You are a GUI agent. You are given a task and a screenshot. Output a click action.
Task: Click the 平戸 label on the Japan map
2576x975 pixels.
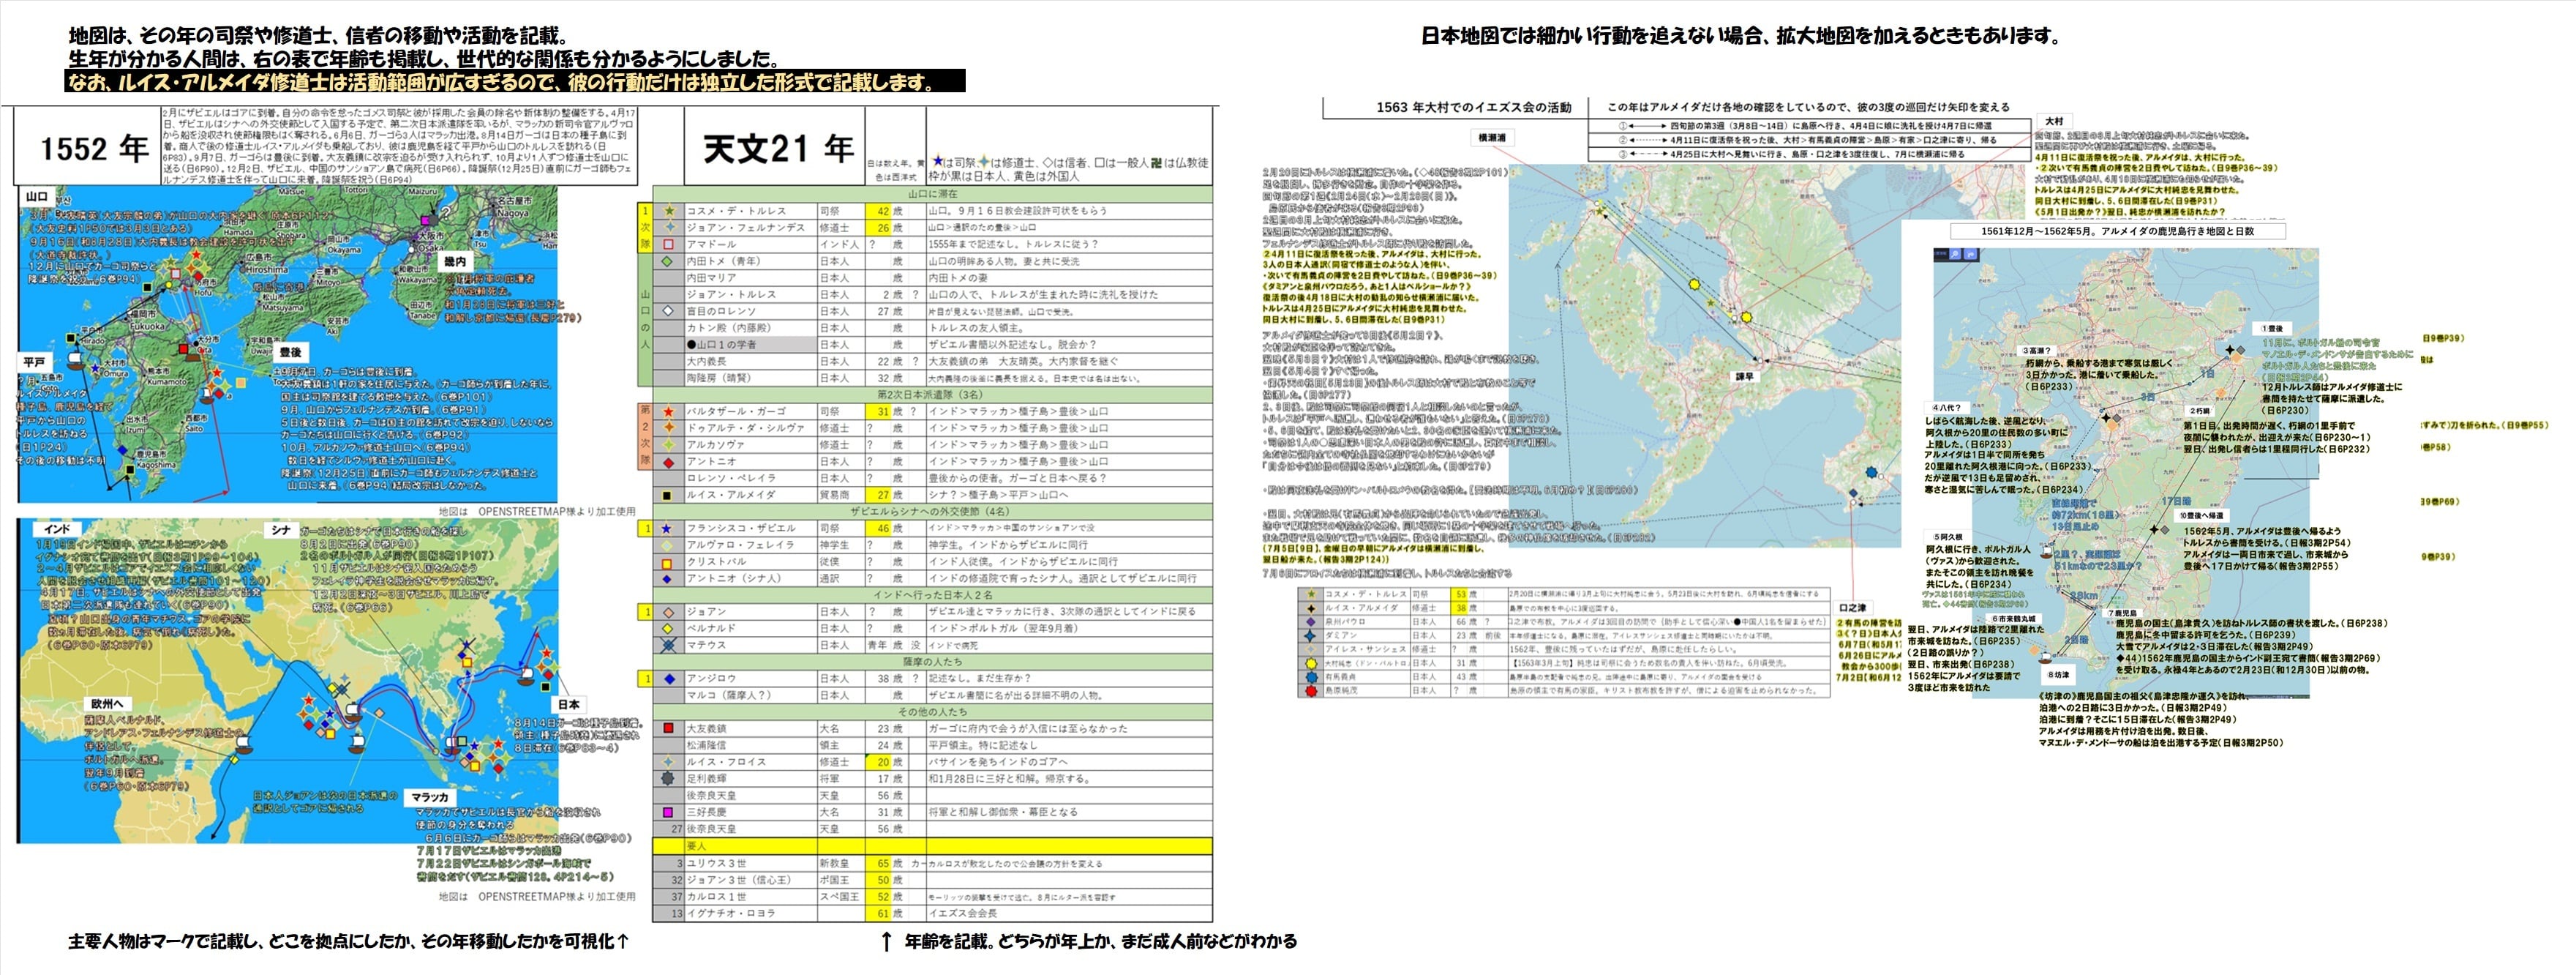(35, 362)
